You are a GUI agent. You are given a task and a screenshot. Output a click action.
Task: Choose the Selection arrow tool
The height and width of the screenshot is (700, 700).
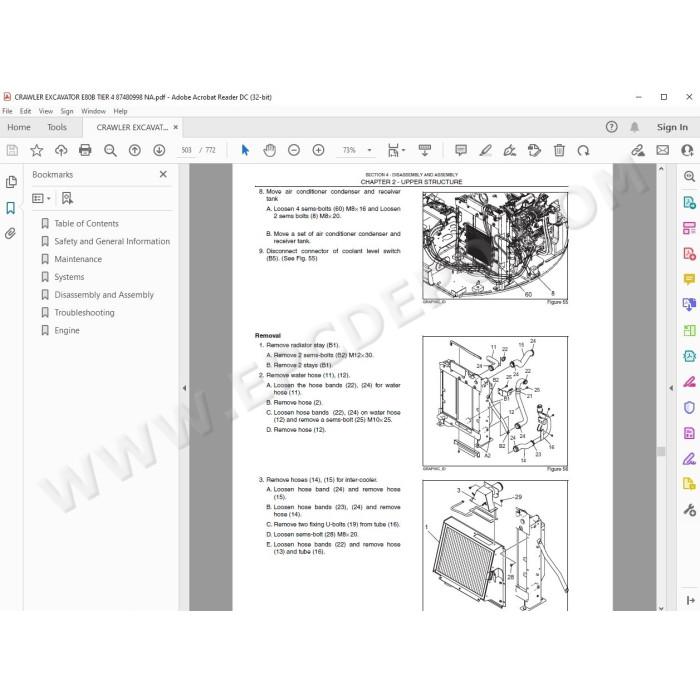[x=245, y=150]
